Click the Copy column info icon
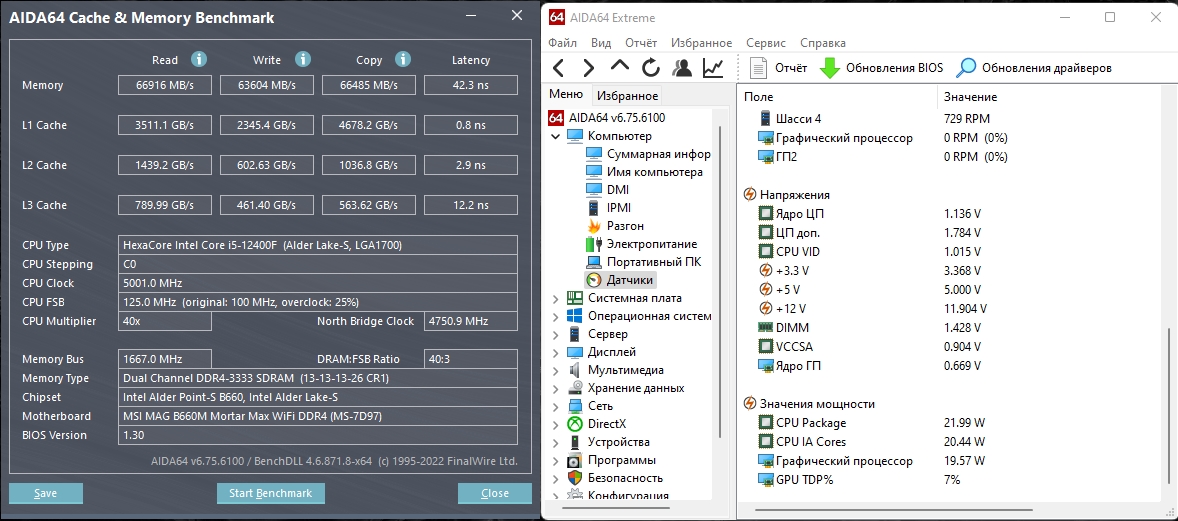 click(x=403, y=59)
